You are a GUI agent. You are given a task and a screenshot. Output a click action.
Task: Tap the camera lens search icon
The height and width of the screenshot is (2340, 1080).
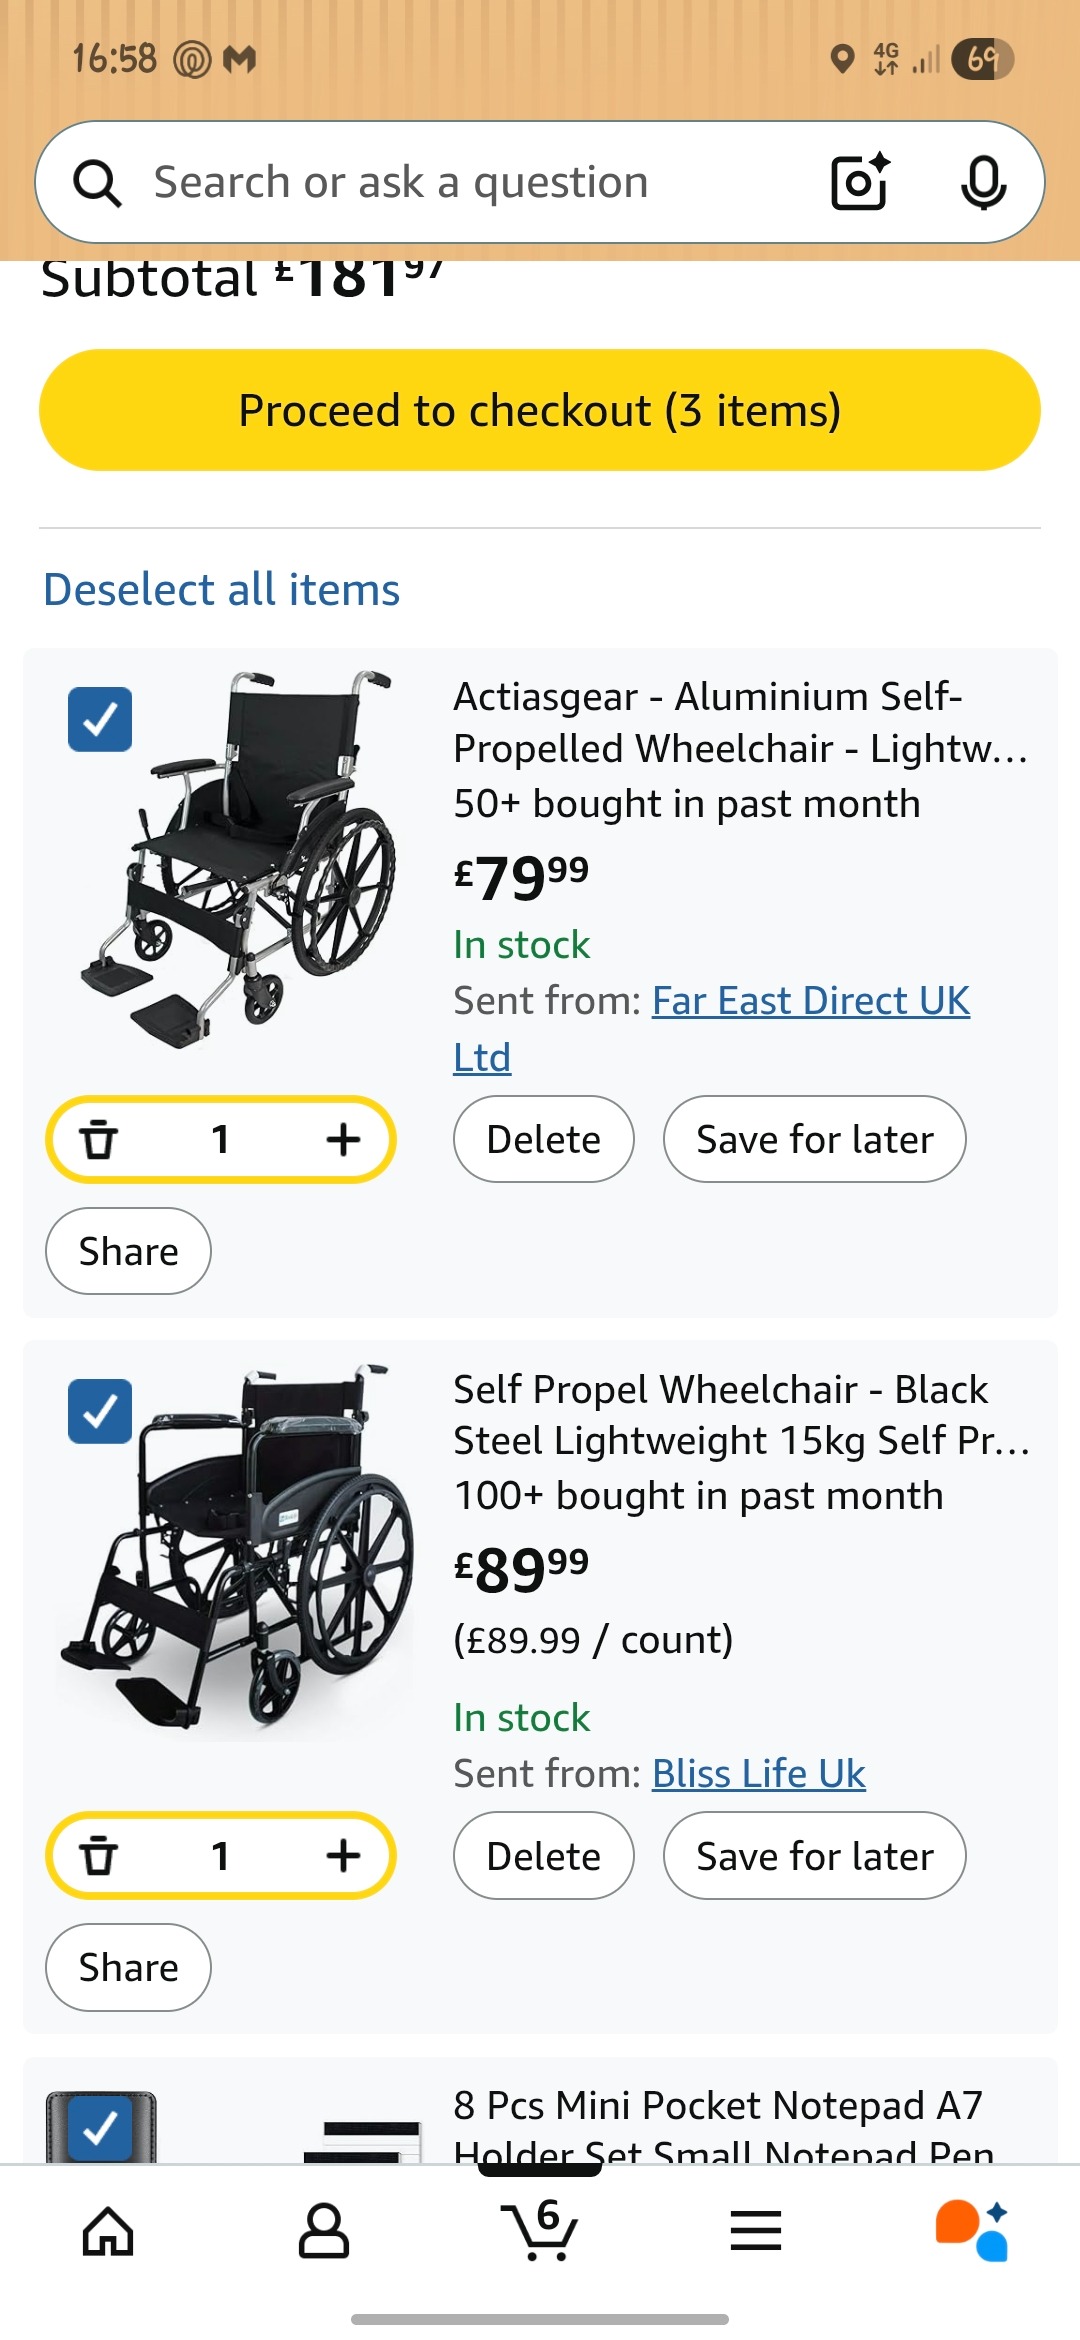pyautogui.click(x=860, y=182)
